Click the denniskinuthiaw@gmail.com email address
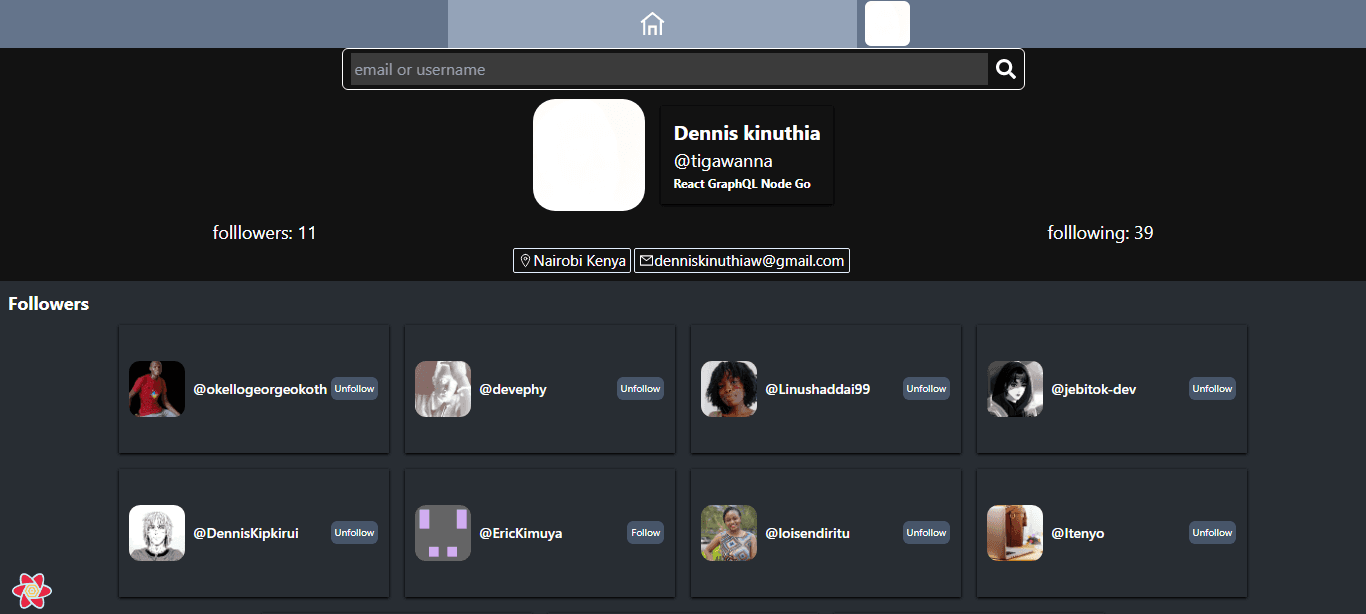The height and width of the screenshot is (614, 1366). tap(750, 261)
